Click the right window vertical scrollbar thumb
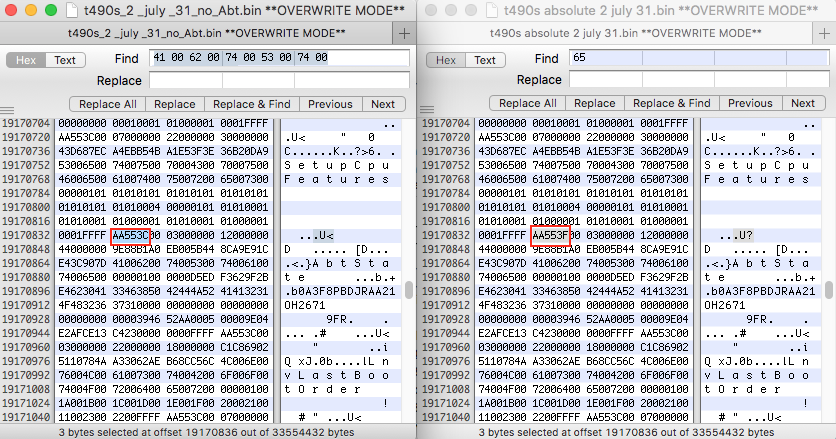 829,290
